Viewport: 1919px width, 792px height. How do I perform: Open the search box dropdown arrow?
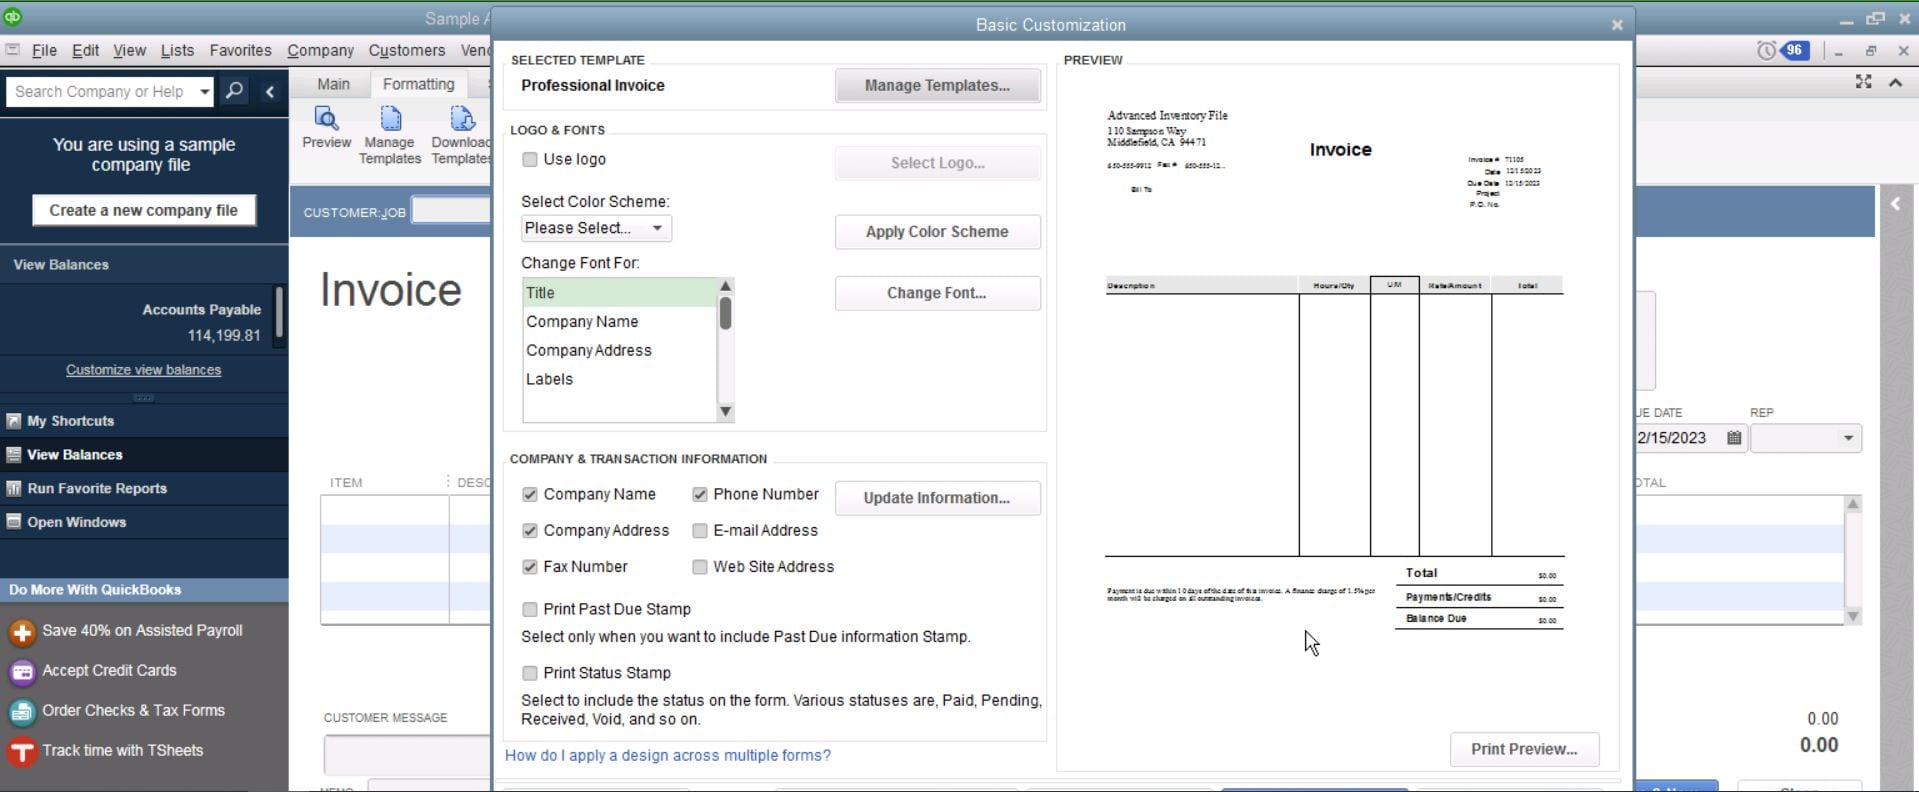coord(204,91)
